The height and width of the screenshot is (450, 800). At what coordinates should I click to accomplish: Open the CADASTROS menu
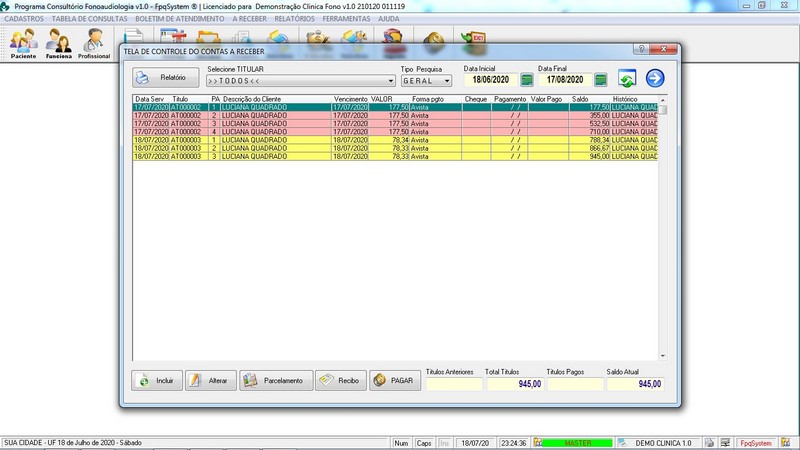click(x=23, y=18)
